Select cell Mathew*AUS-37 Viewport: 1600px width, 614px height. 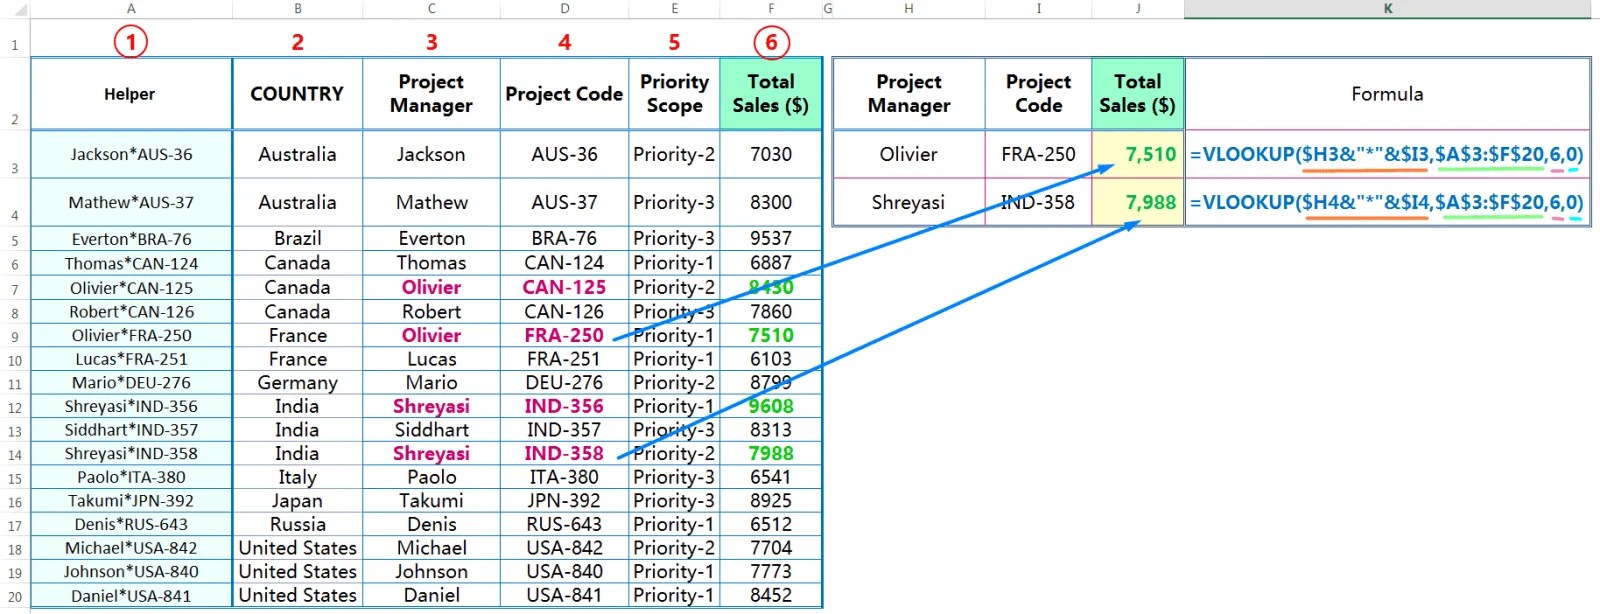click(131, 203)
